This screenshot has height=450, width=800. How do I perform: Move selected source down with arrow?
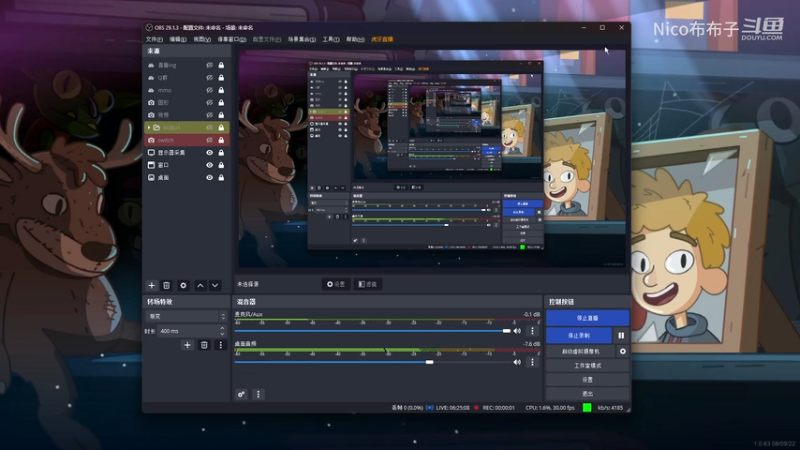click(215, 285)
